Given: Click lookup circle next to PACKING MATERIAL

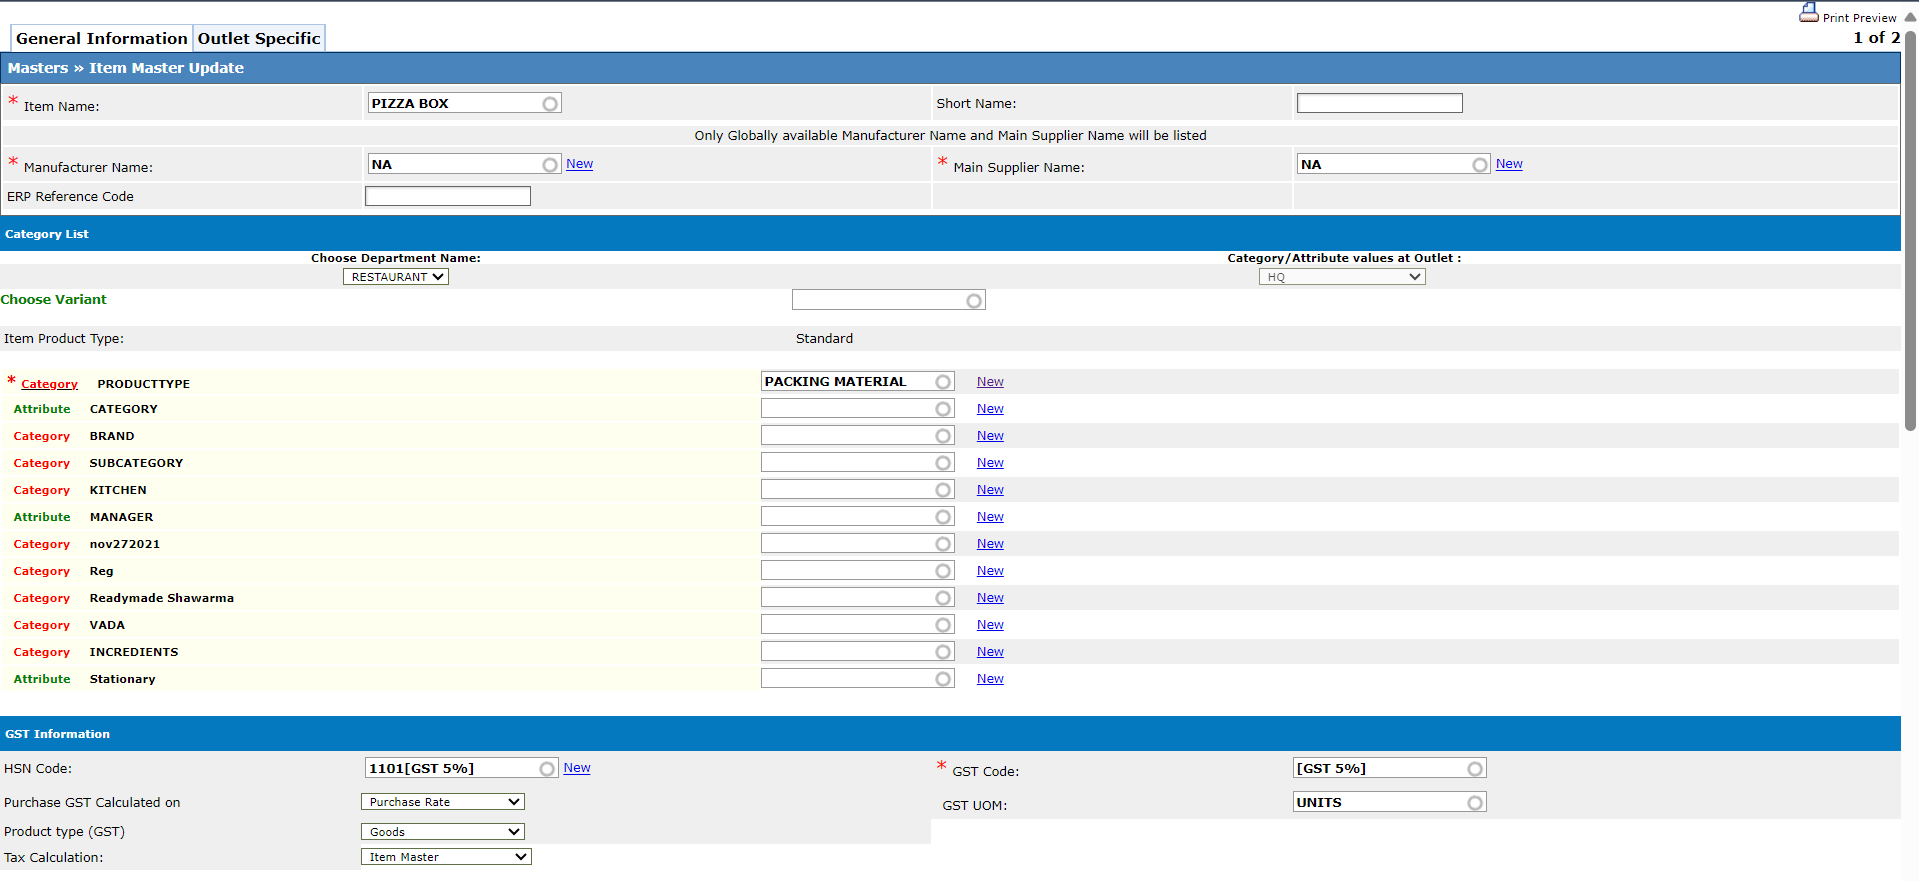Looking at the screenshot, I should coord(943,382).
